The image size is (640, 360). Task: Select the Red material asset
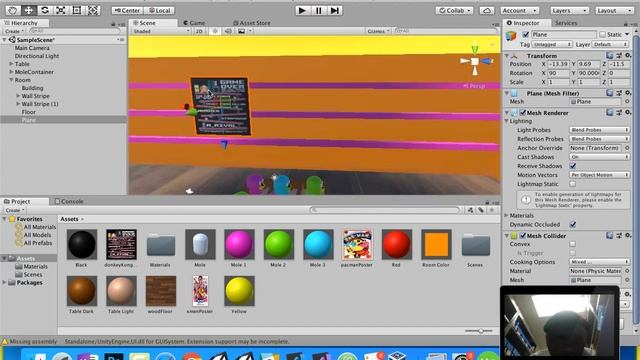[396, 244]
